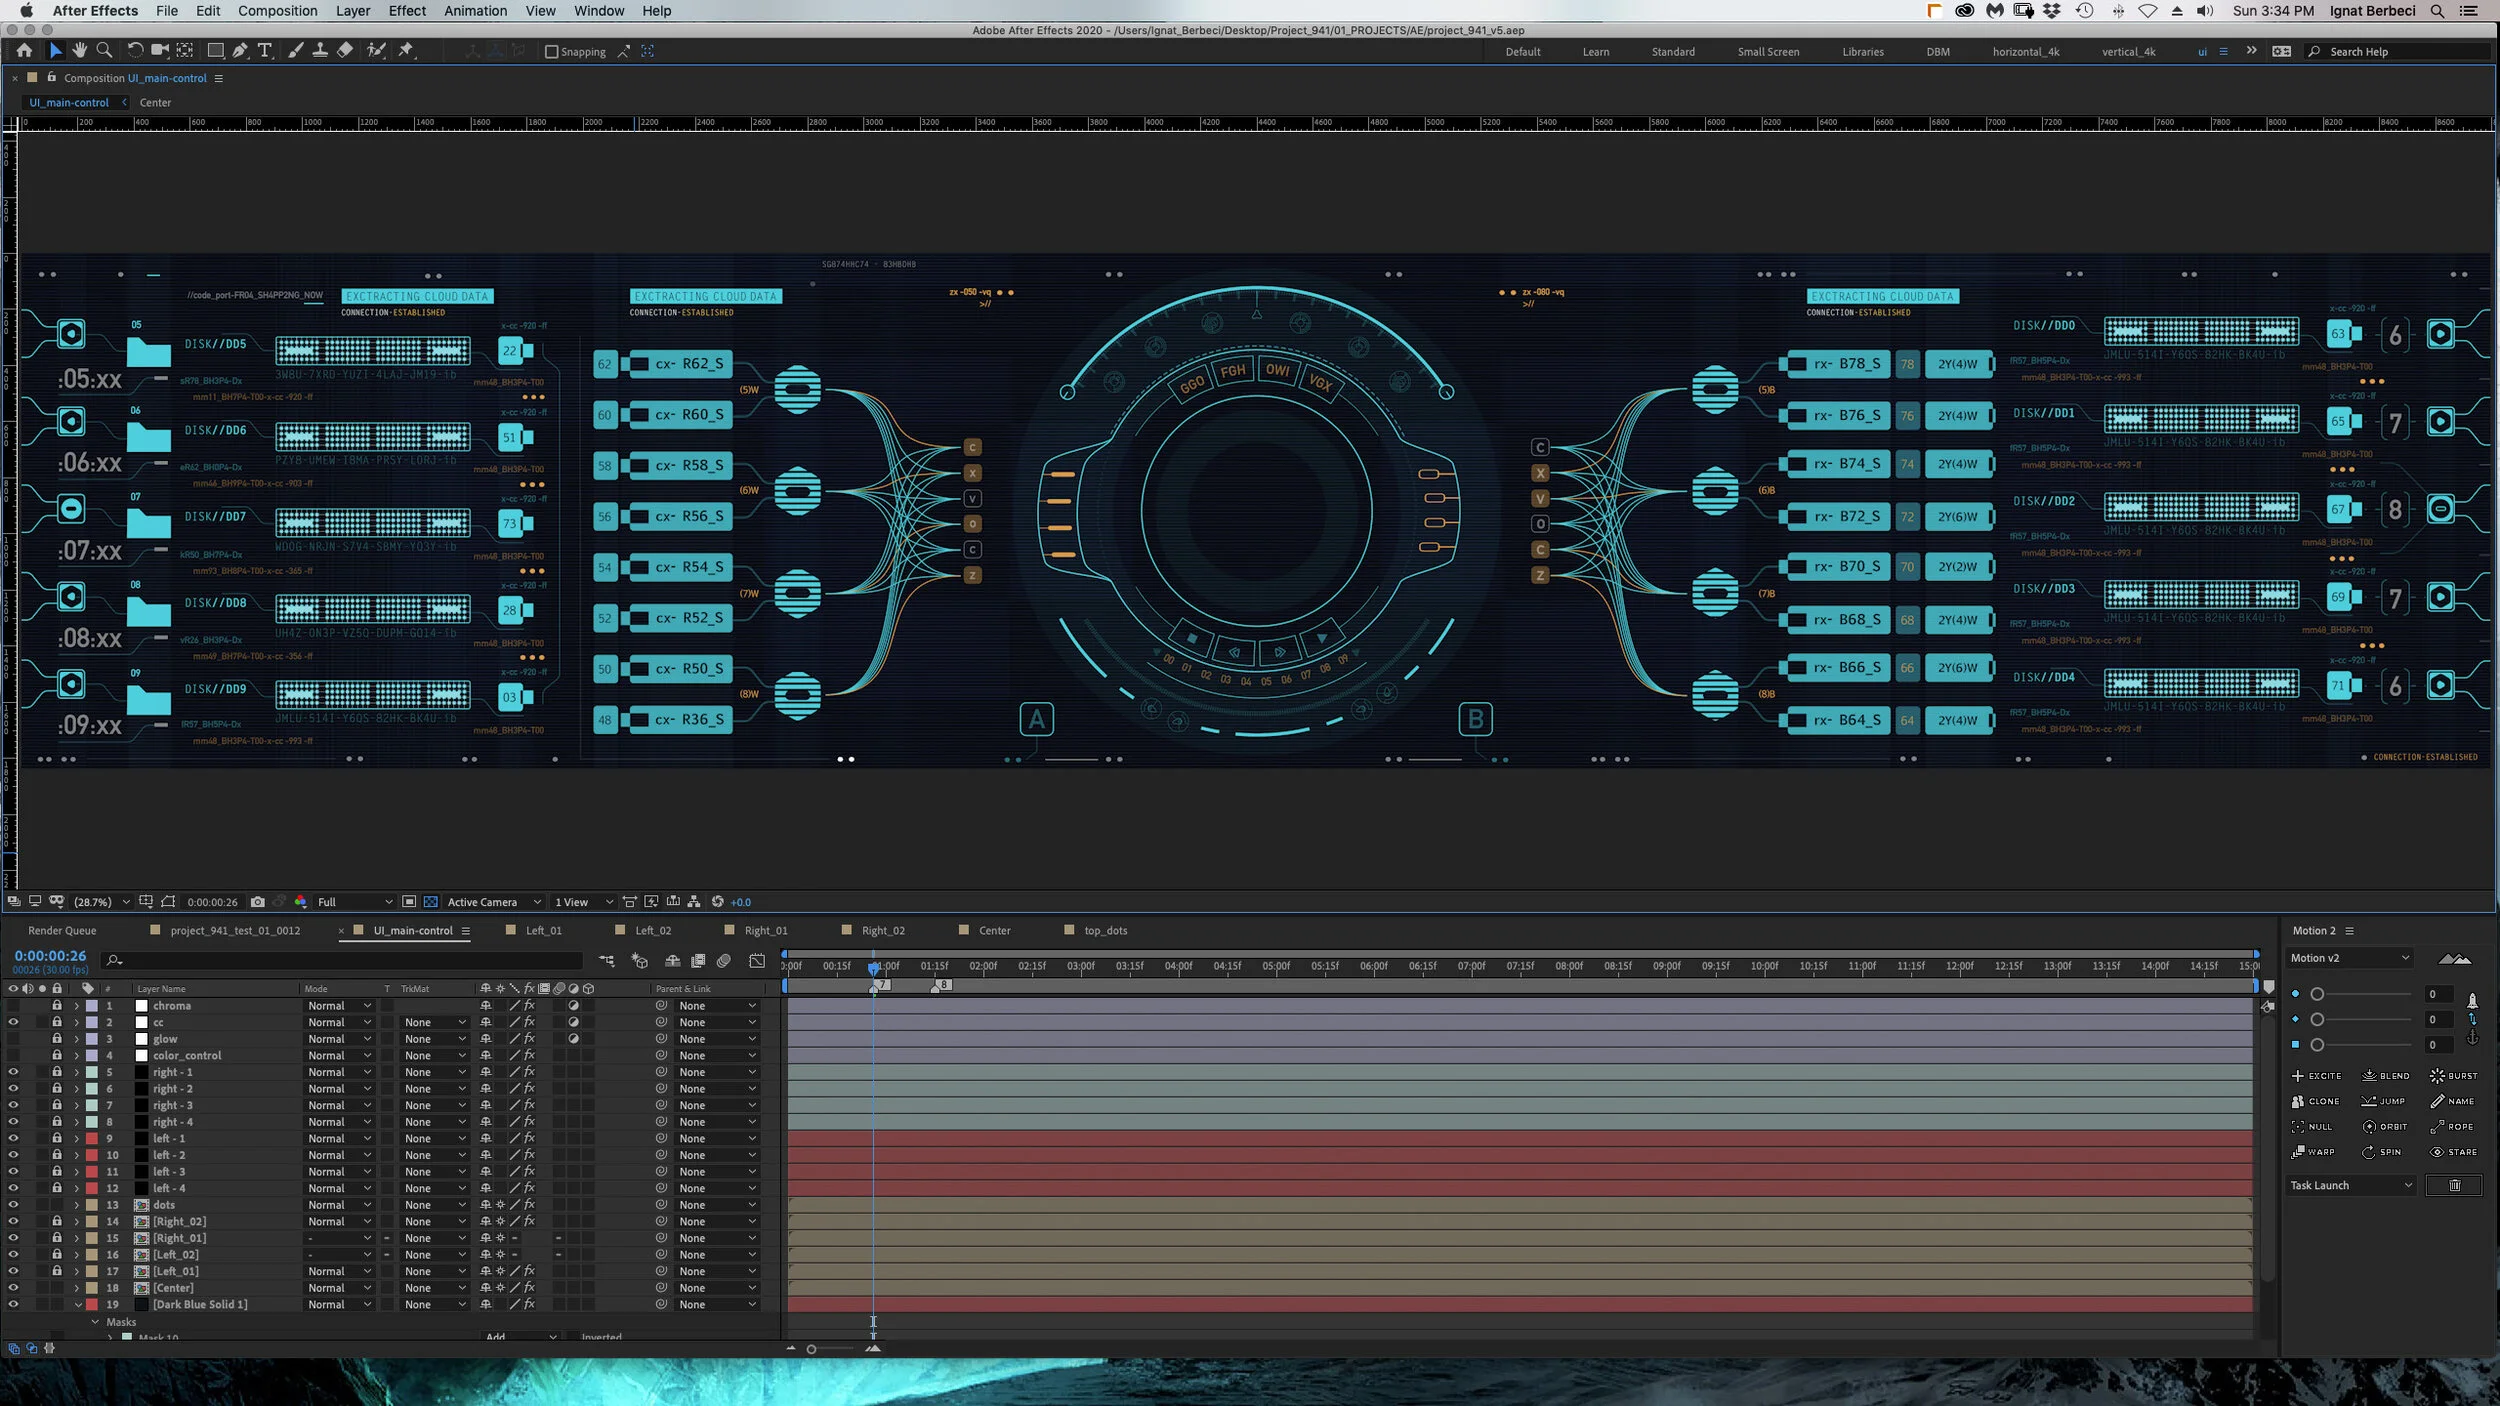Hide the cc layer eye toggle
This screenshot has width=2500, height=1406.
[13, 1022]
